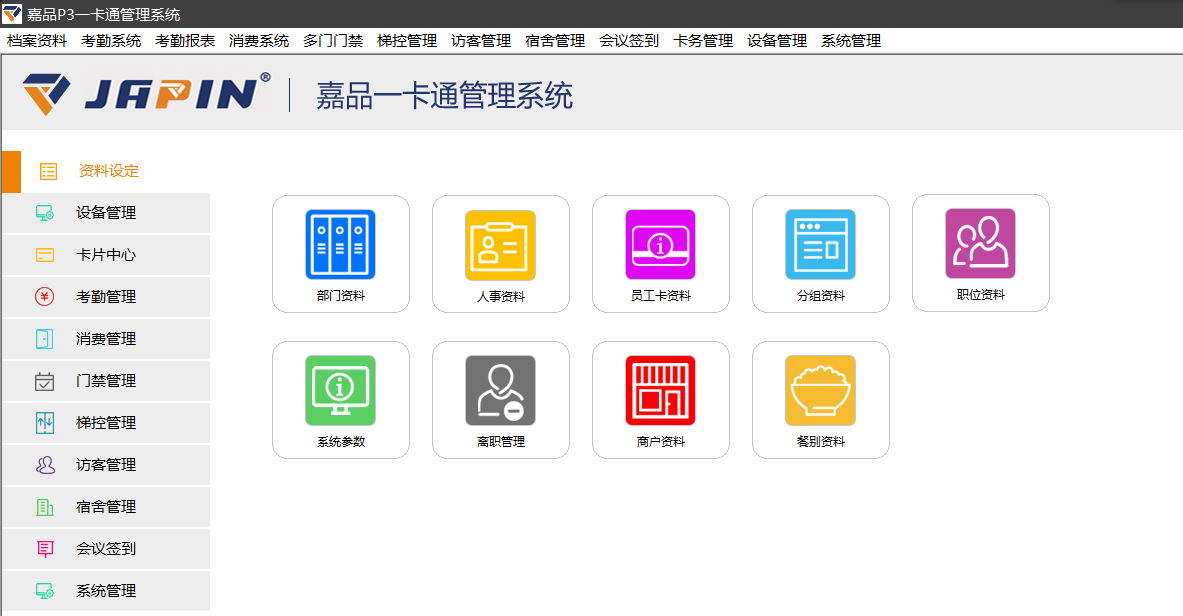1183x616 pixels.
Task: Click the 系统参数 caption text
Action: pos(340,442)
